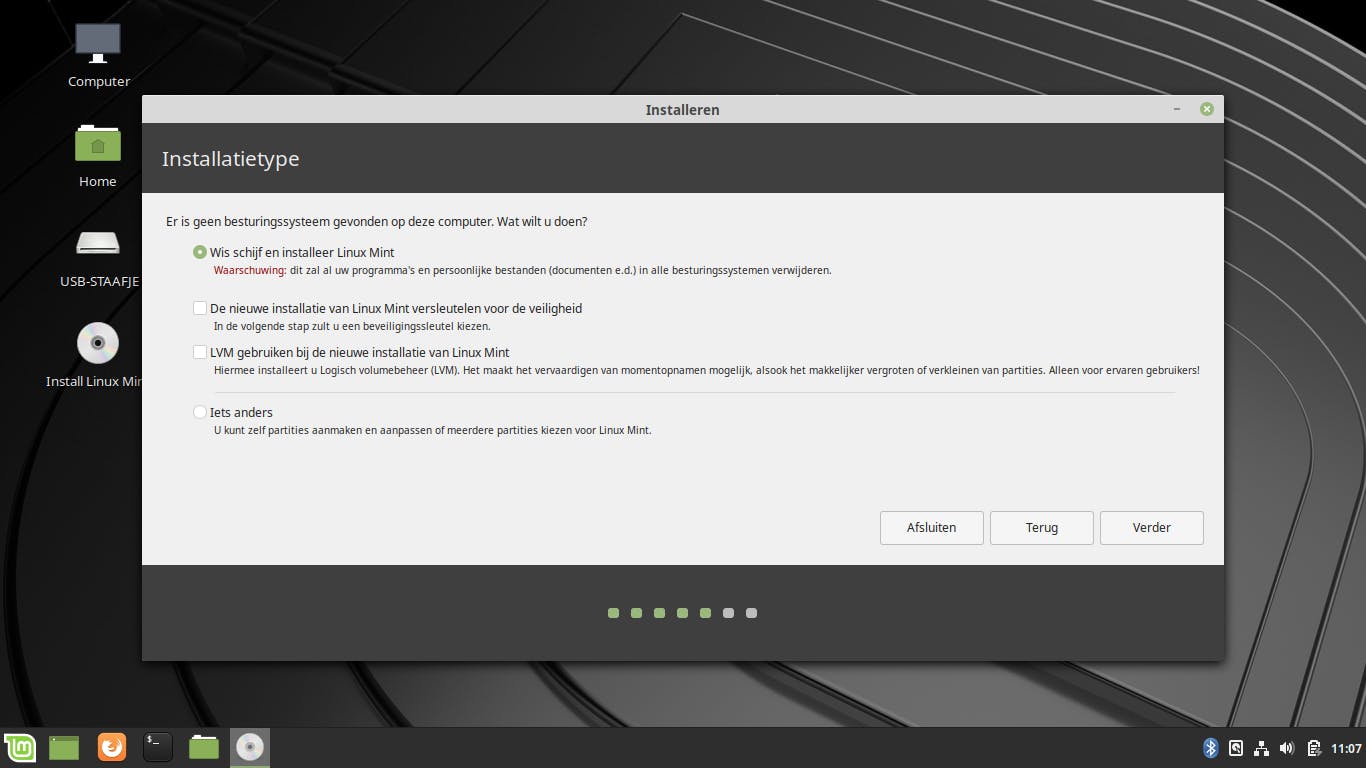Open the battery power tray icon
Screen dimensions: 1366x768
click(1313, 748)
